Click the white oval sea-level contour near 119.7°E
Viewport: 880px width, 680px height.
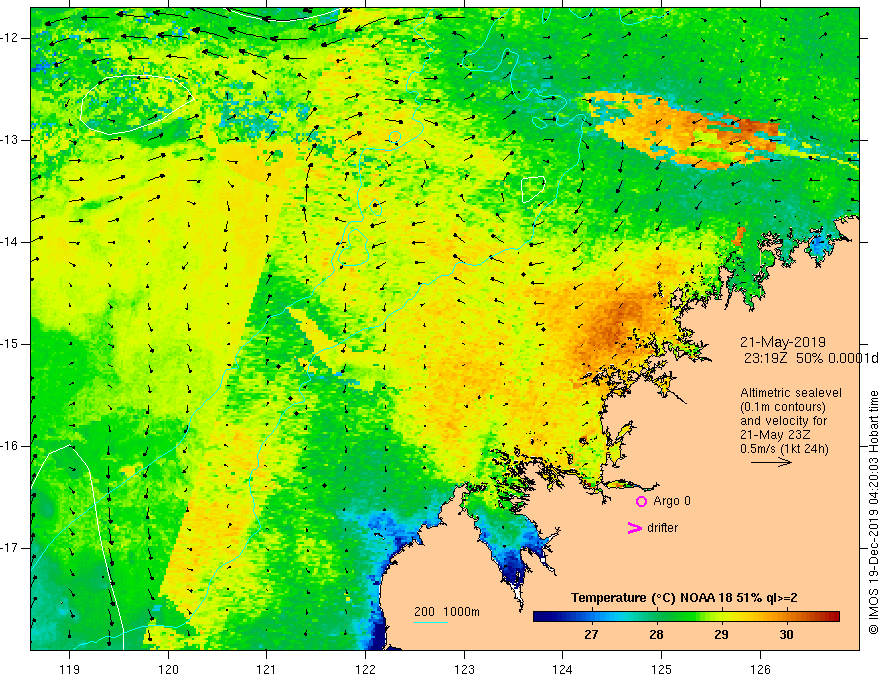coord(136,104)
